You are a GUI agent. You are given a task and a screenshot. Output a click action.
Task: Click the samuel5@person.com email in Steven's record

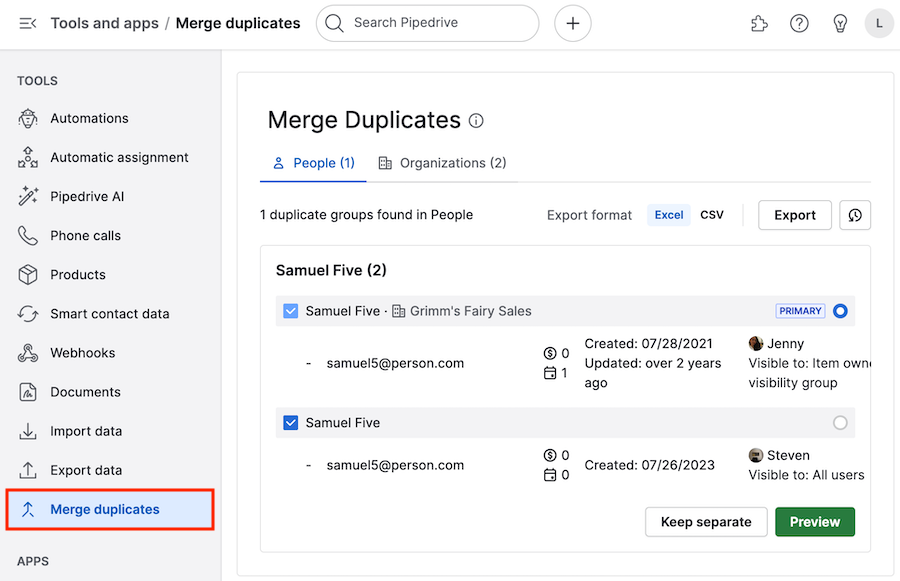pyautogui.click(x=395, y=465)
